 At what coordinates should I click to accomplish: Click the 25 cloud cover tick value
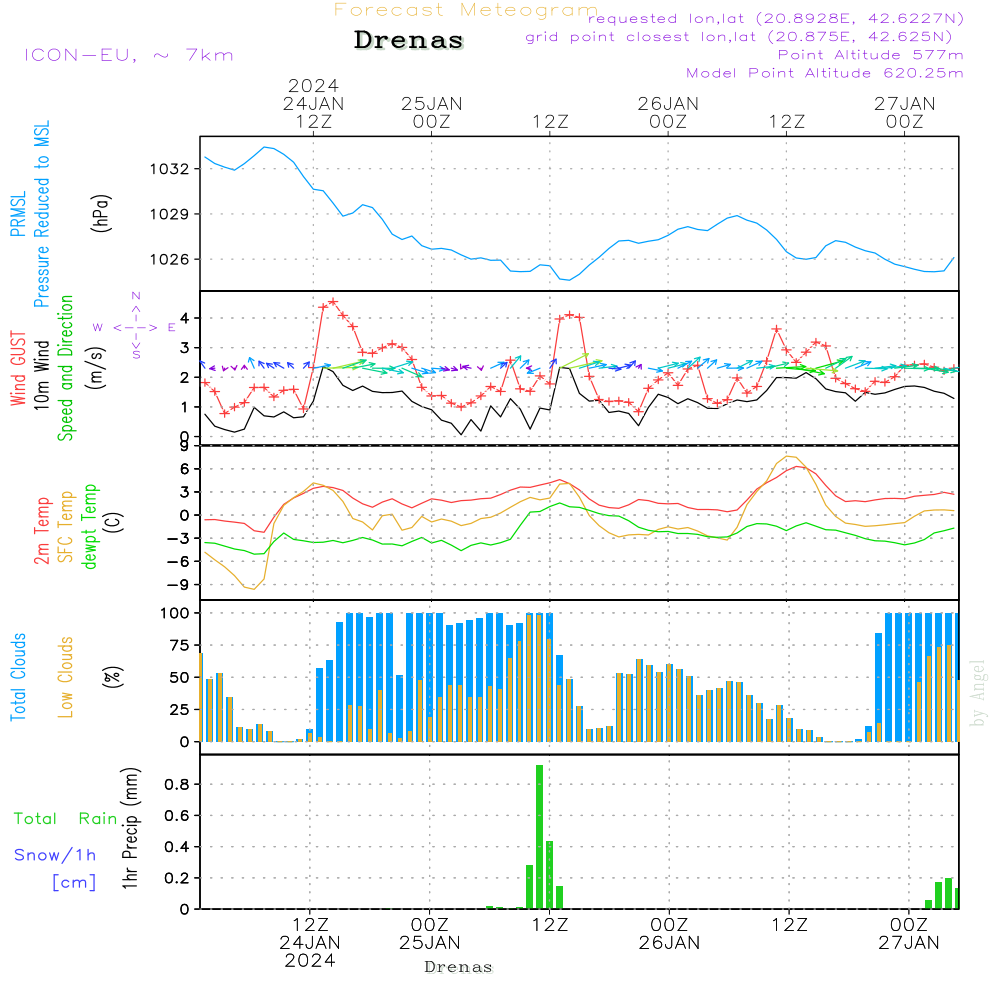[x=179, y=710]
